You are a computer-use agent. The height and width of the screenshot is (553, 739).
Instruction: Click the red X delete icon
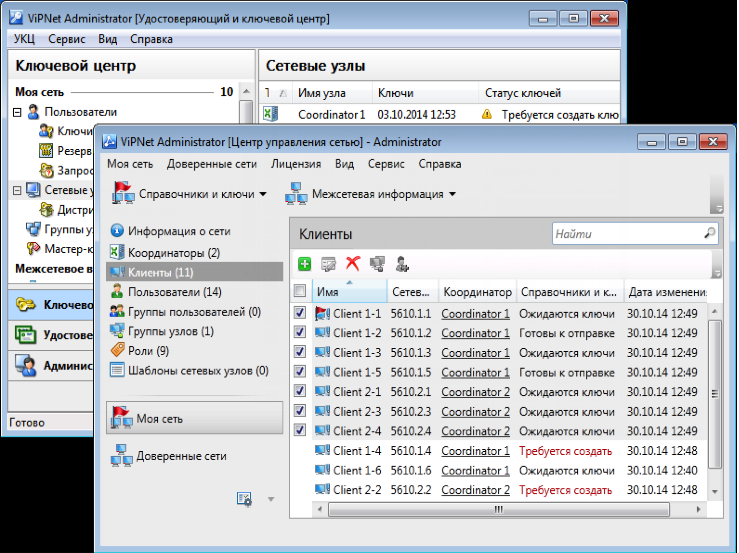pyautogui.click(x=352, y=264)
